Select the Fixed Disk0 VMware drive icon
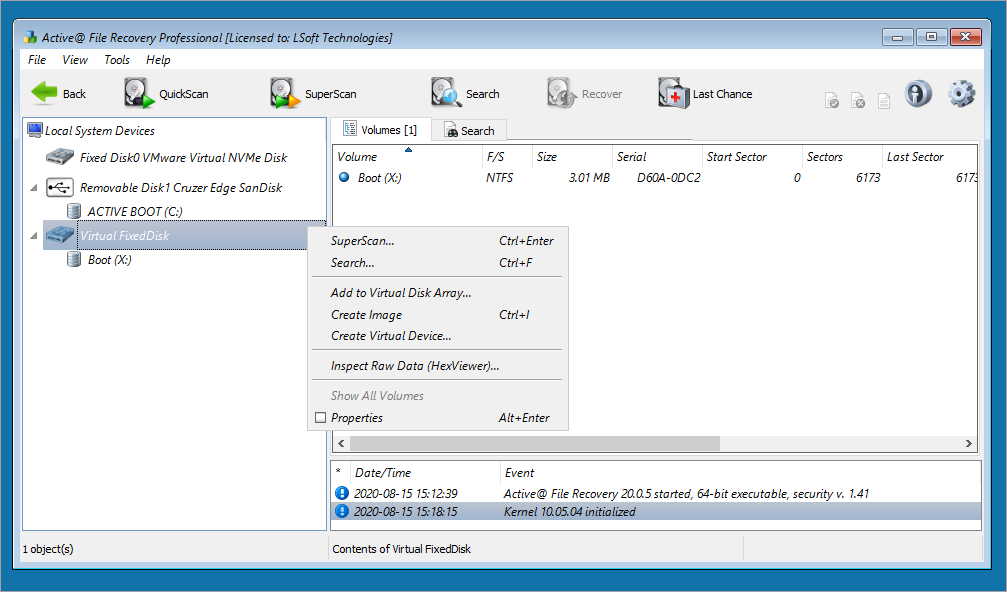1007x592 pixels. tap(60, 157)
